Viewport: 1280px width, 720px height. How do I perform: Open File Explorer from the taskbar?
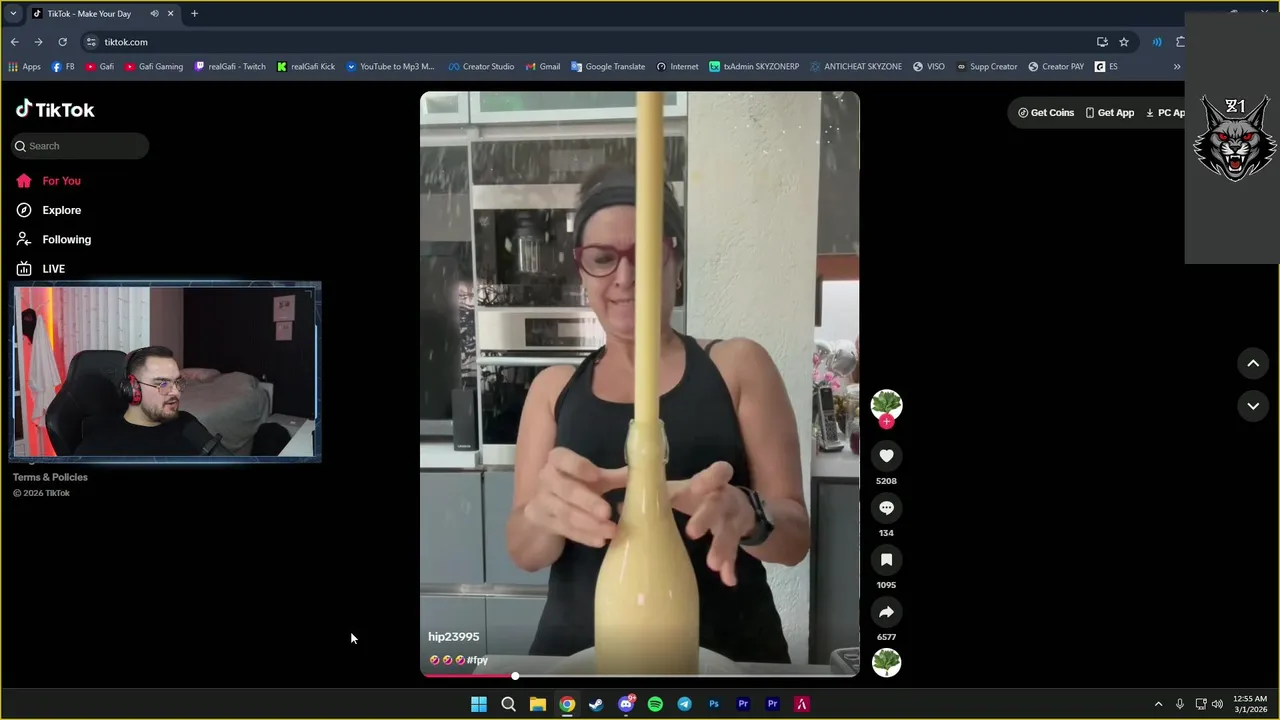pos(537,704)
